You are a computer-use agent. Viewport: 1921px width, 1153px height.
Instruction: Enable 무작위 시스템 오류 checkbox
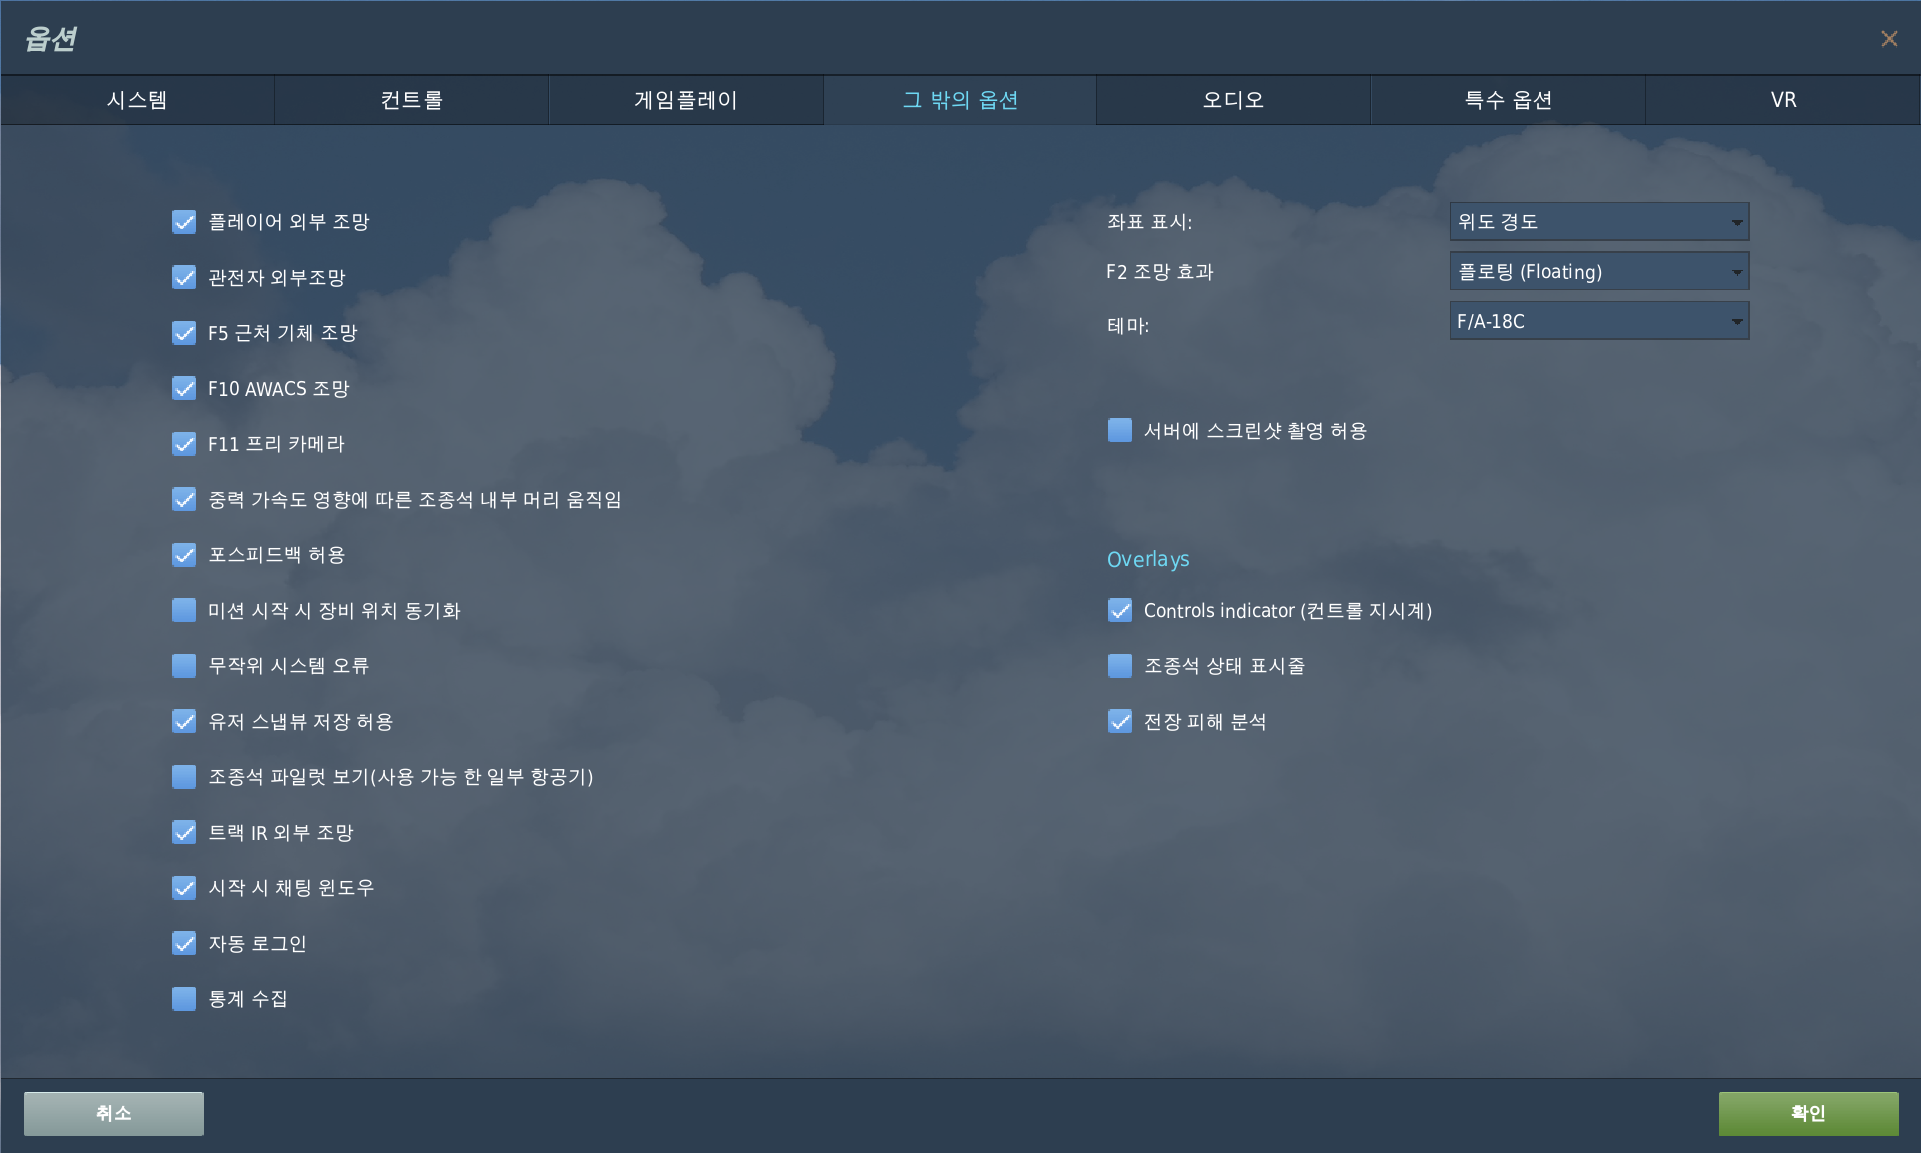click(x=184, y=666)
